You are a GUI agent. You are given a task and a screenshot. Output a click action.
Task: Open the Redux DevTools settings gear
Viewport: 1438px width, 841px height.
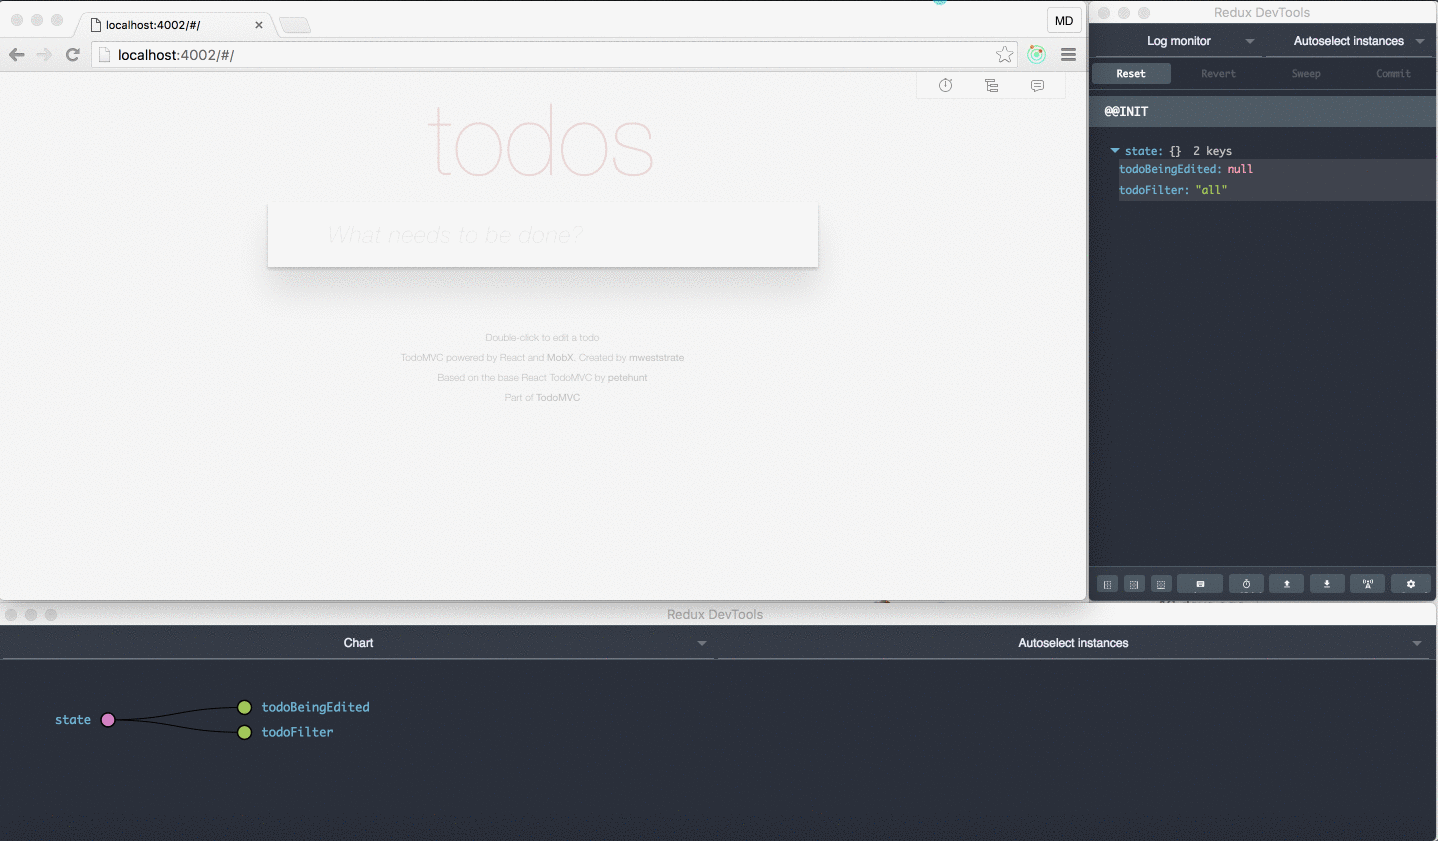1411,583
